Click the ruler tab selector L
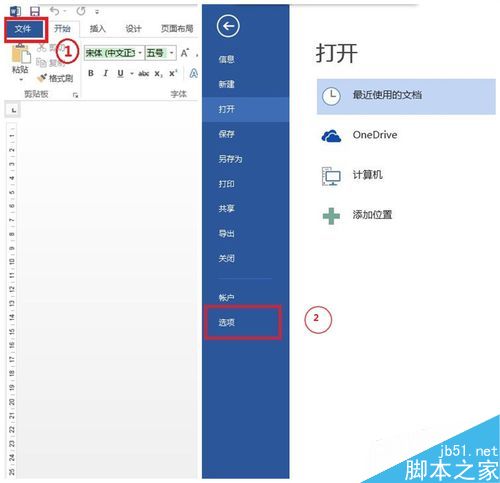Viewport: 500px width, 483px height. 13,110
